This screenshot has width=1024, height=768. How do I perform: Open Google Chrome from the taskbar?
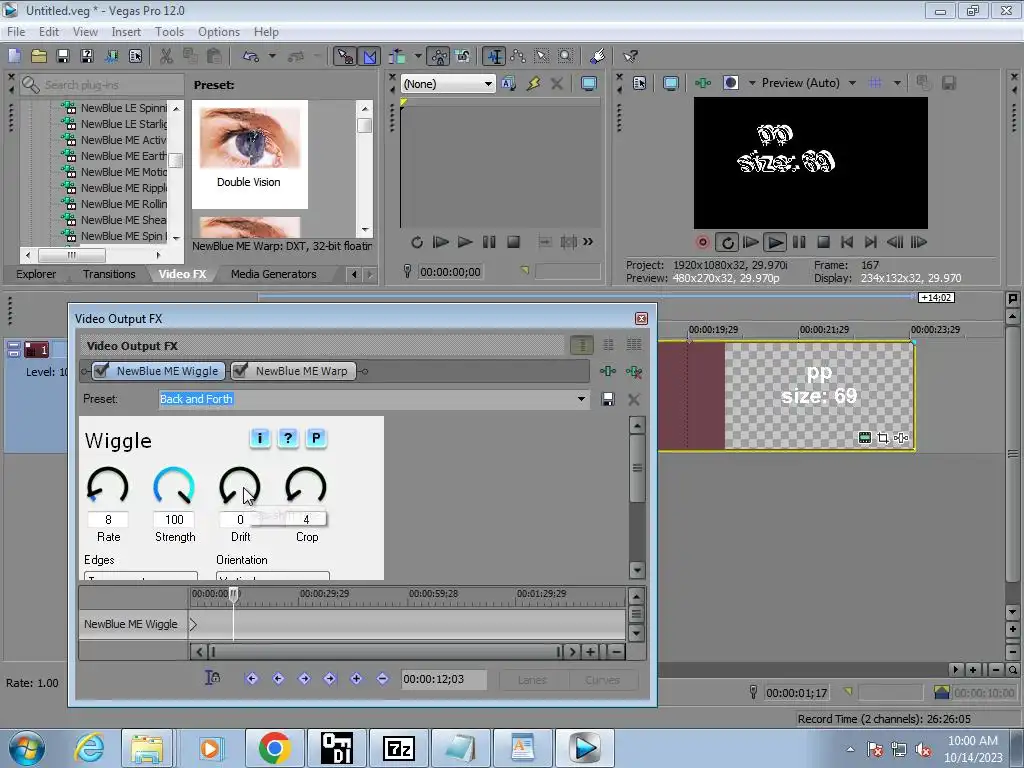point(274,748)
